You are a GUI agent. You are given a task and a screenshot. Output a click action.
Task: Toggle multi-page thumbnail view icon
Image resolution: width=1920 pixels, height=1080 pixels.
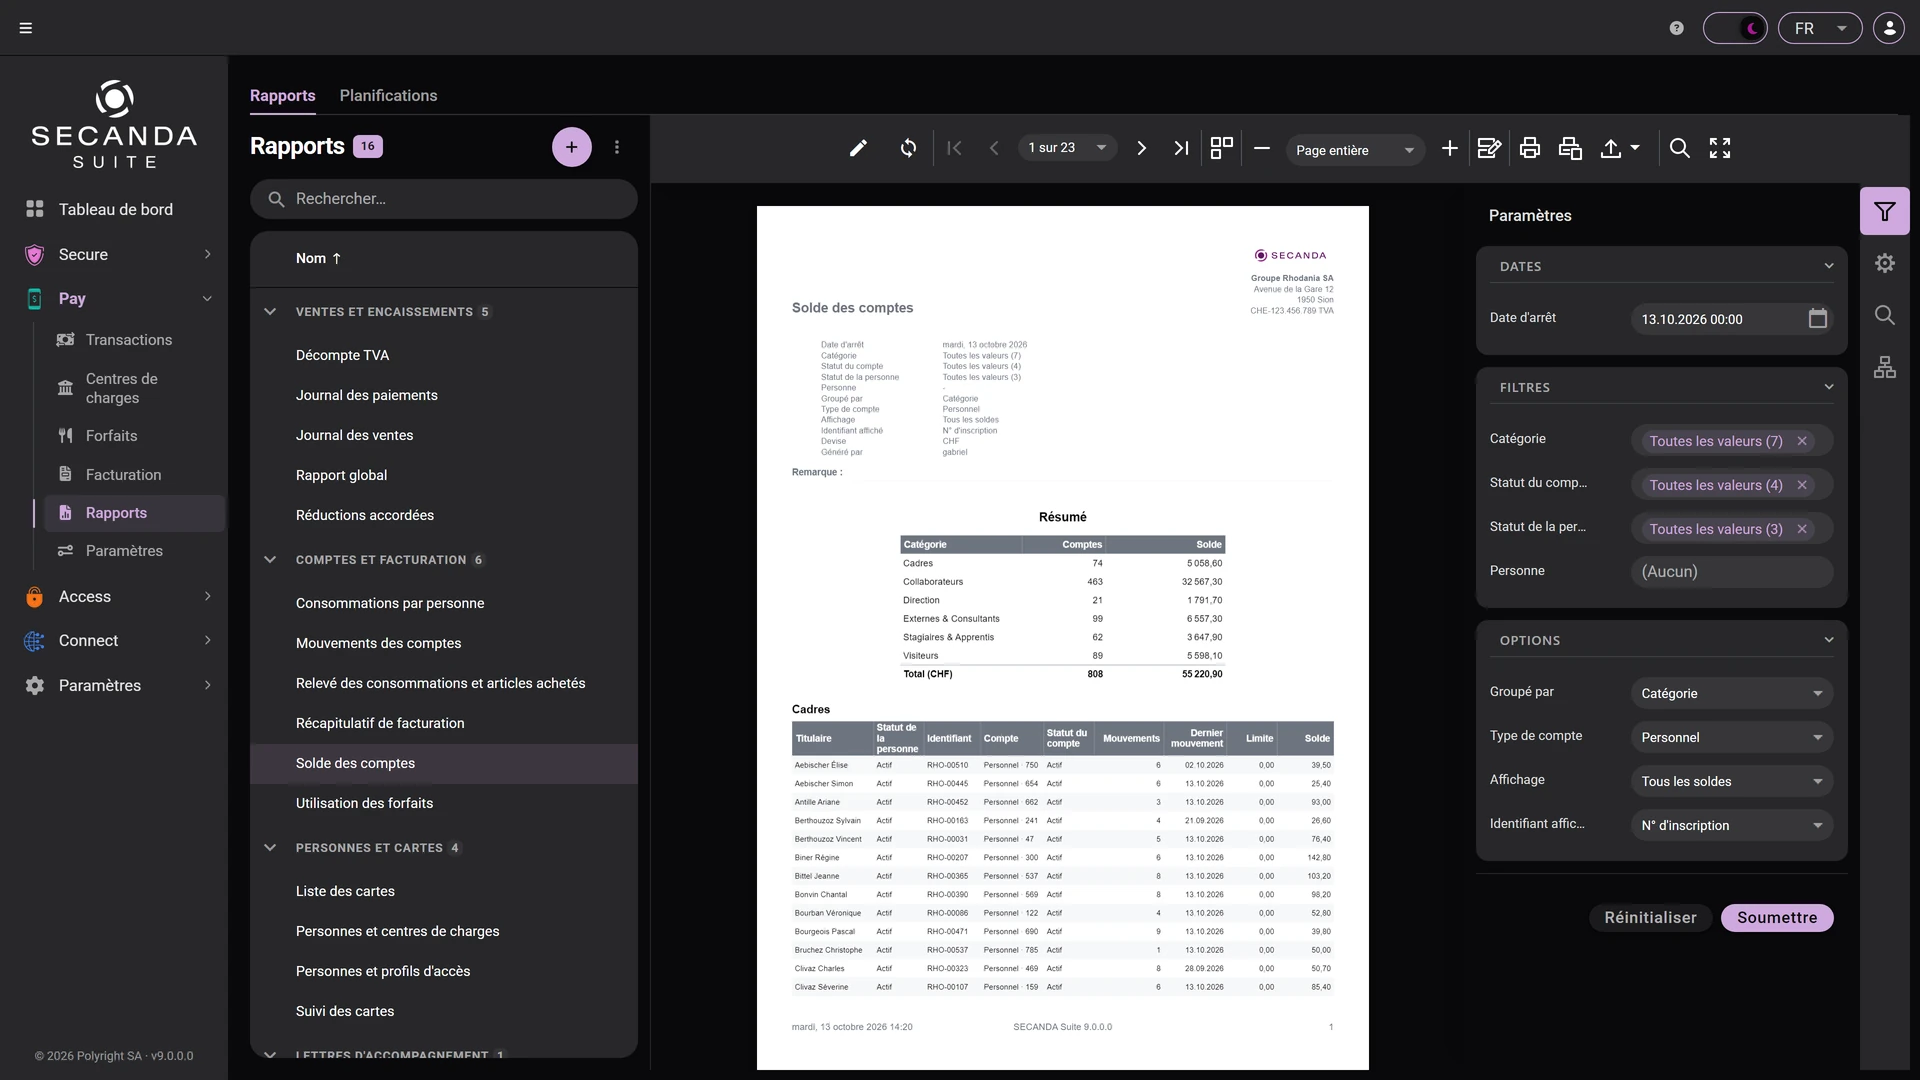coord(1221,148)
